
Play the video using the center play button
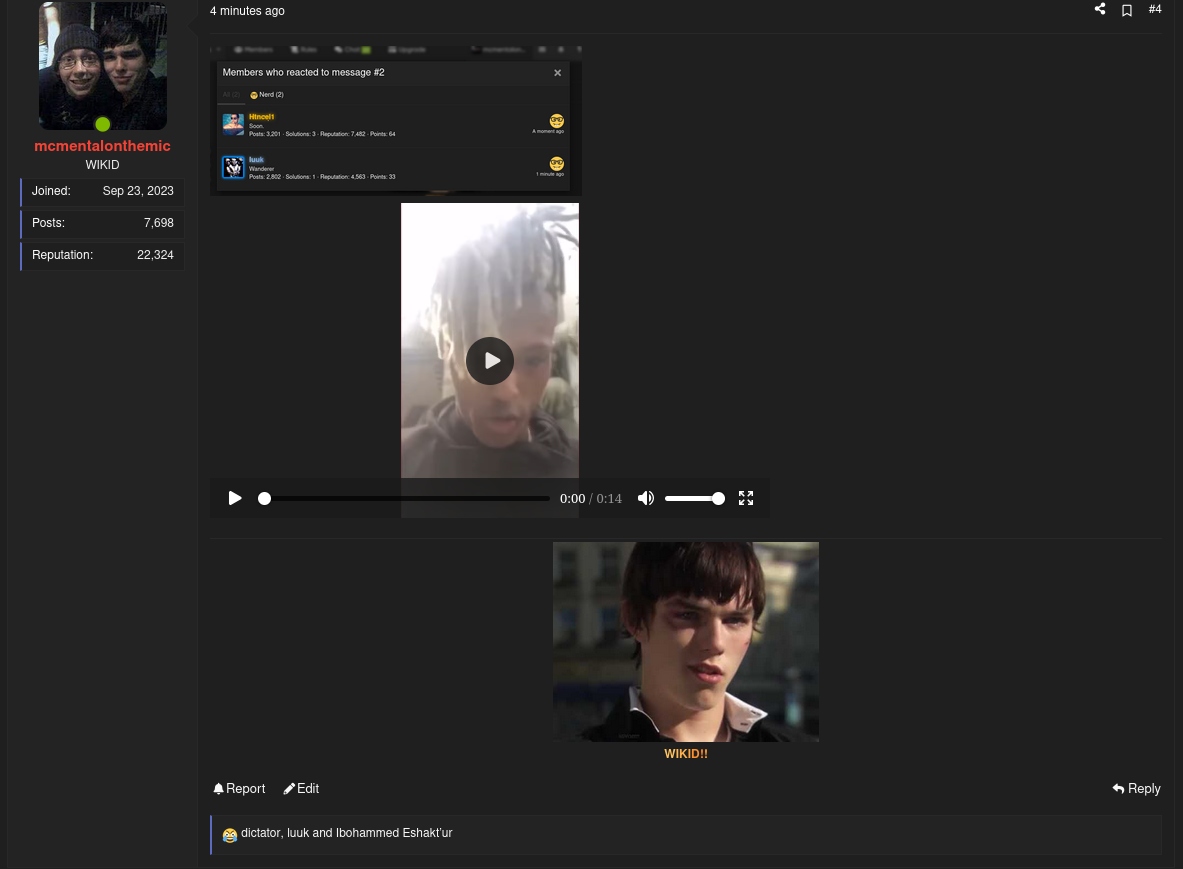490,361
